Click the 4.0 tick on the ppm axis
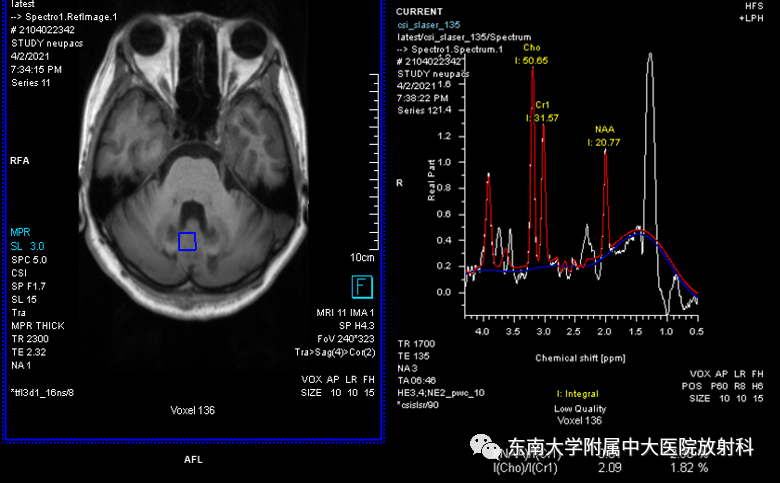Screen dimensions: 780x483 [x=482, y=331]
